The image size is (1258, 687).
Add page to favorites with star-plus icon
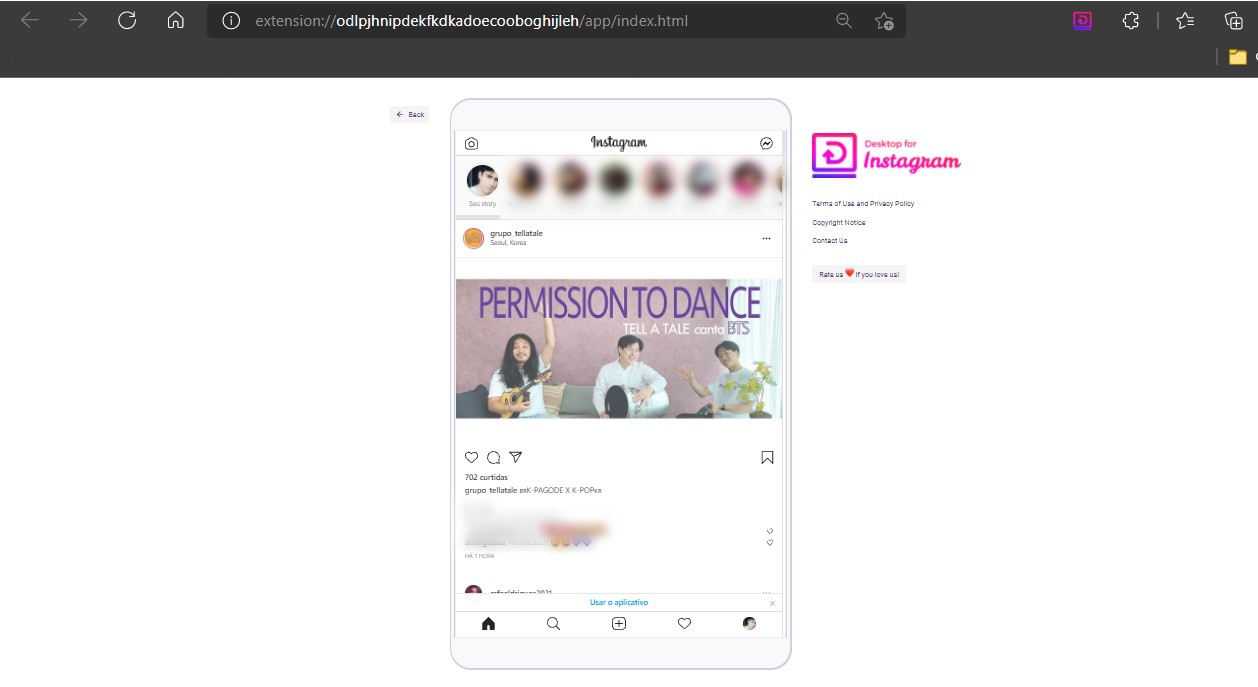click(x=884, y=21)
